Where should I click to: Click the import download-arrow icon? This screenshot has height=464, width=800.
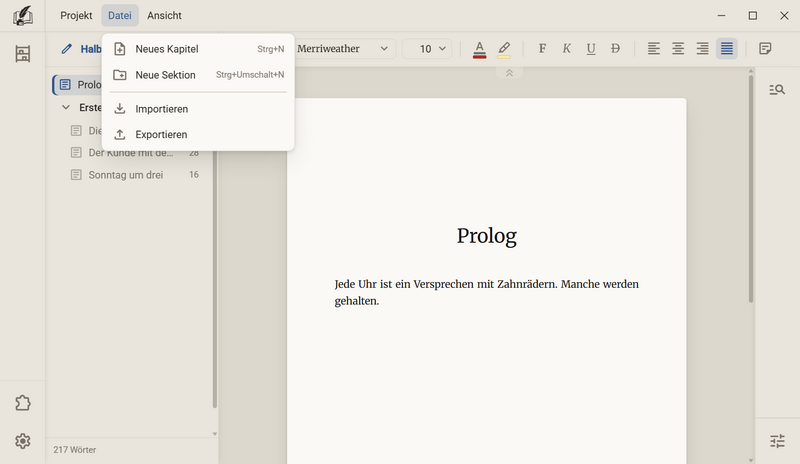click(x=120, y=109)
